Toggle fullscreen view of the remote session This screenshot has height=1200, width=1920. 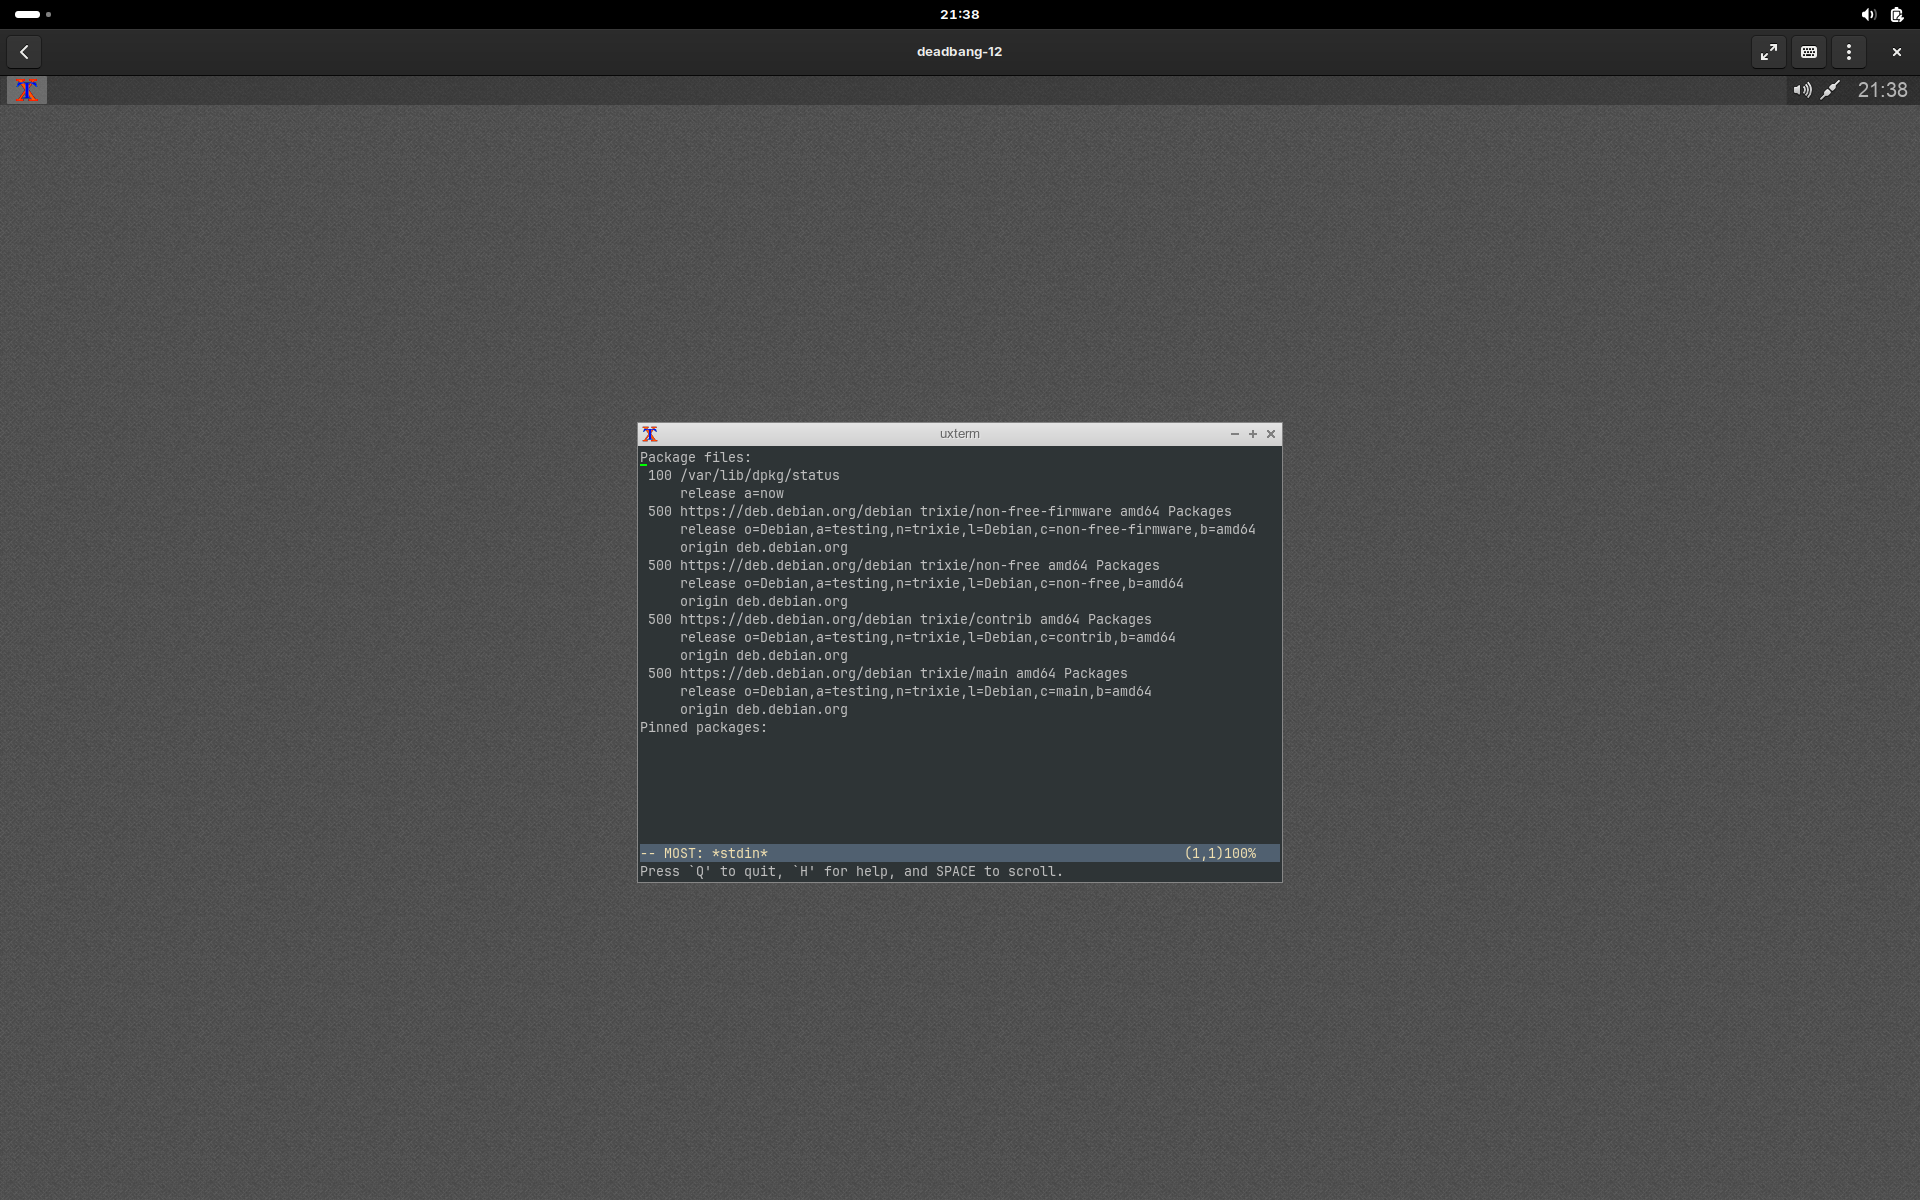[1769, 52]
